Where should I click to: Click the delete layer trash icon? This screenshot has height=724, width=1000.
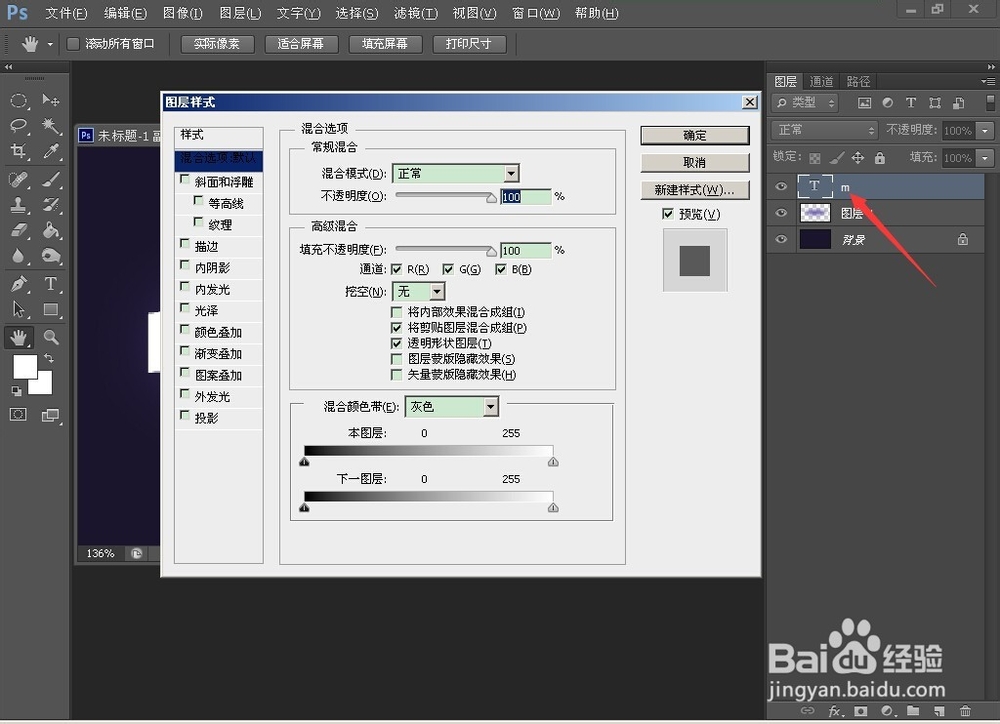click(x=966, y=711)
